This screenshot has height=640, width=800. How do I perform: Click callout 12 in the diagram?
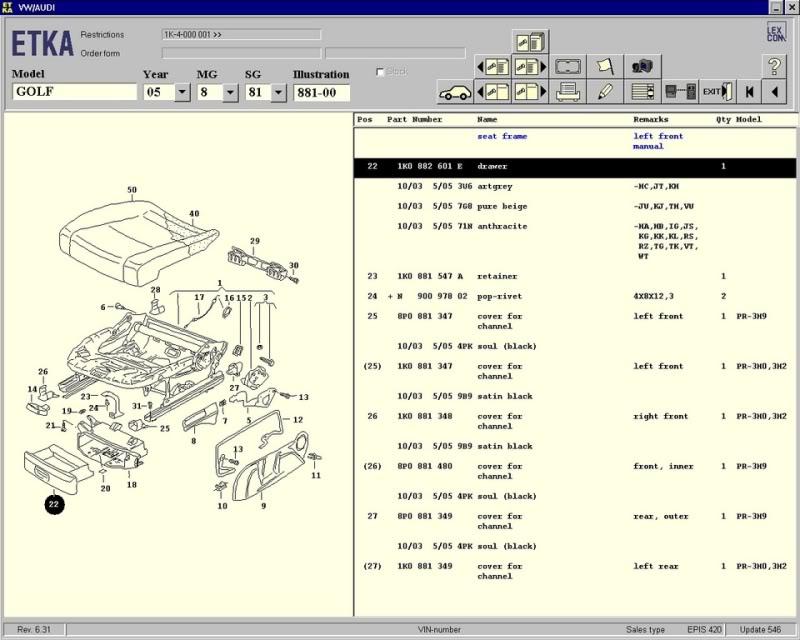298,420
